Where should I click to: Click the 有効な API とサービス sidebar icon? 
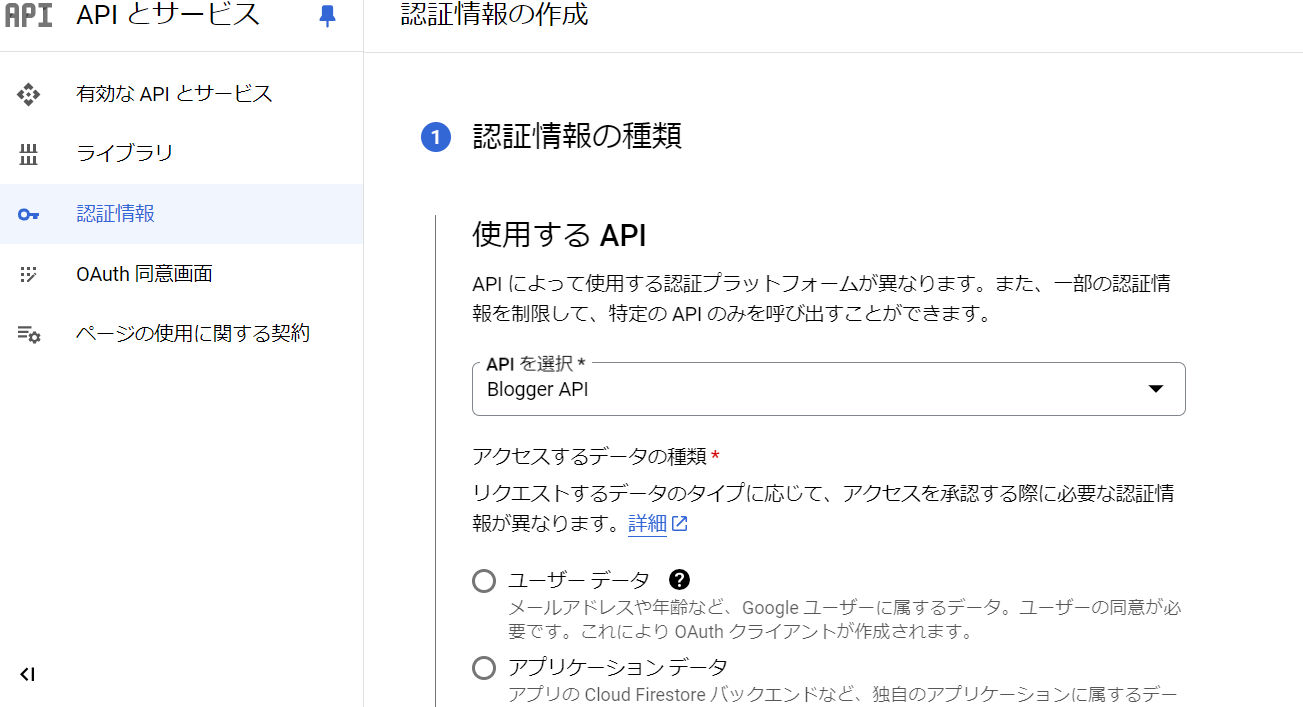[x=28, y=93]
